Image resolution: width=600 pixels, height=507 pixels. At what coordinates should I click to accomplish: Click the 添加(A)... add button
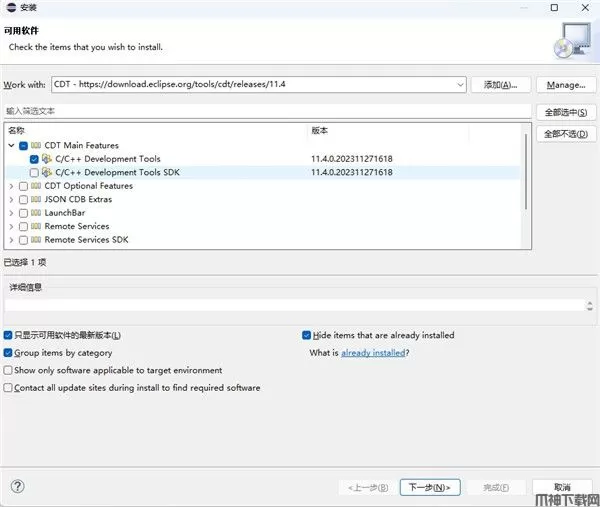point(501,85)
